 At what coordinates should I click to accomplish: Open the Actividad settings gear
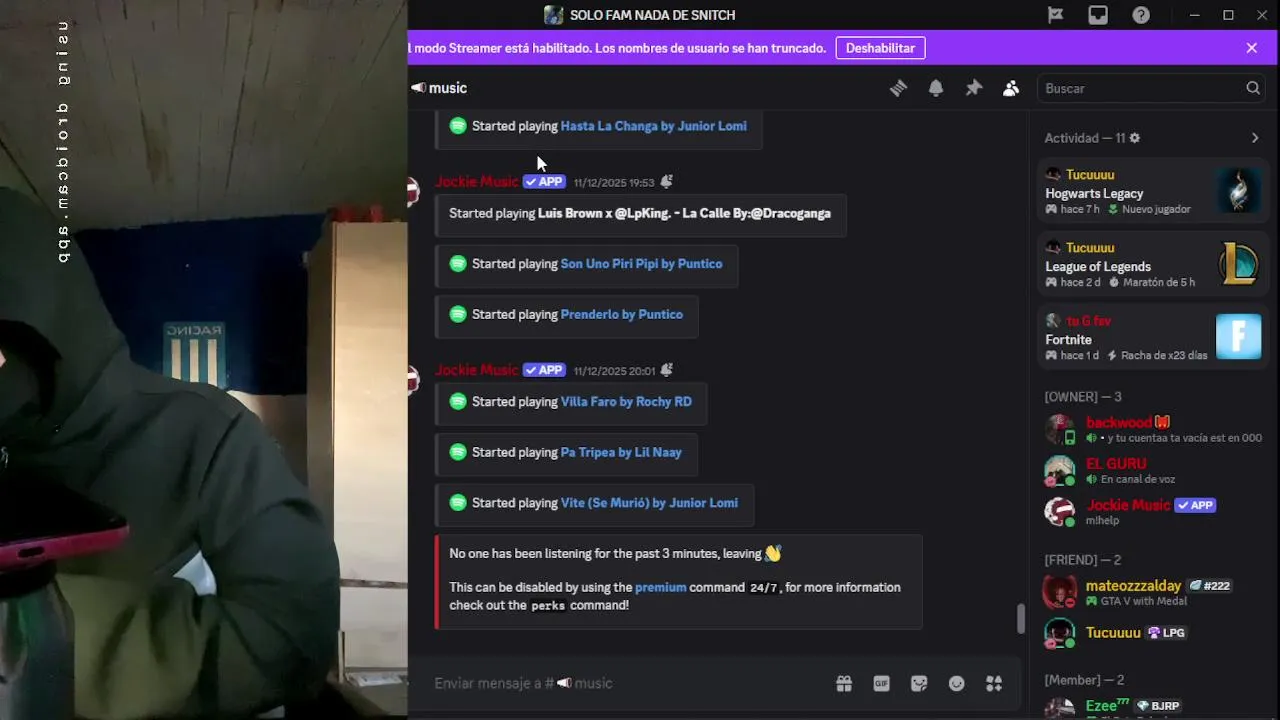click(1134, 138)
